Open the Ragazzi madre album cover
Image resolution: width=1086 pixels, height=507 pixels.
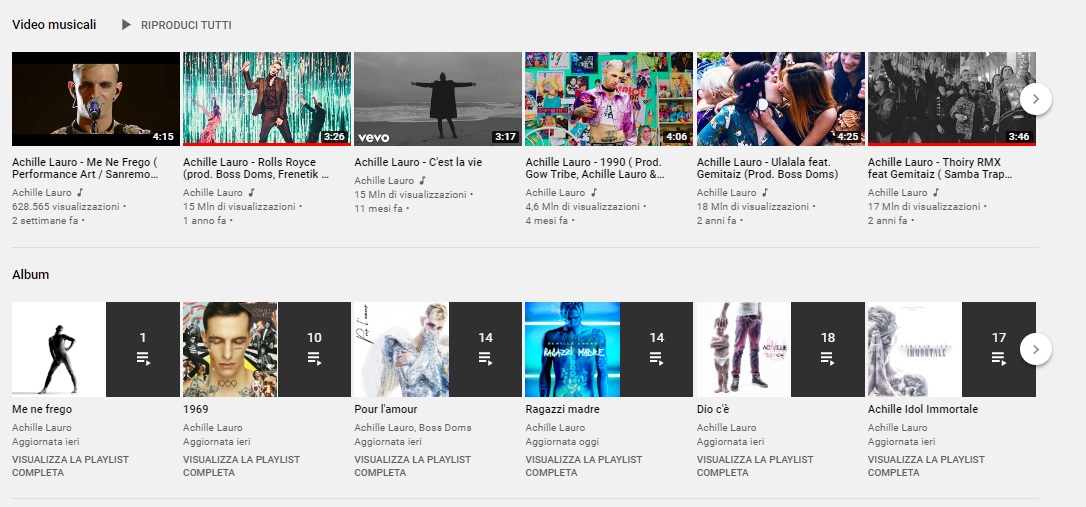(x=572, y=349)
